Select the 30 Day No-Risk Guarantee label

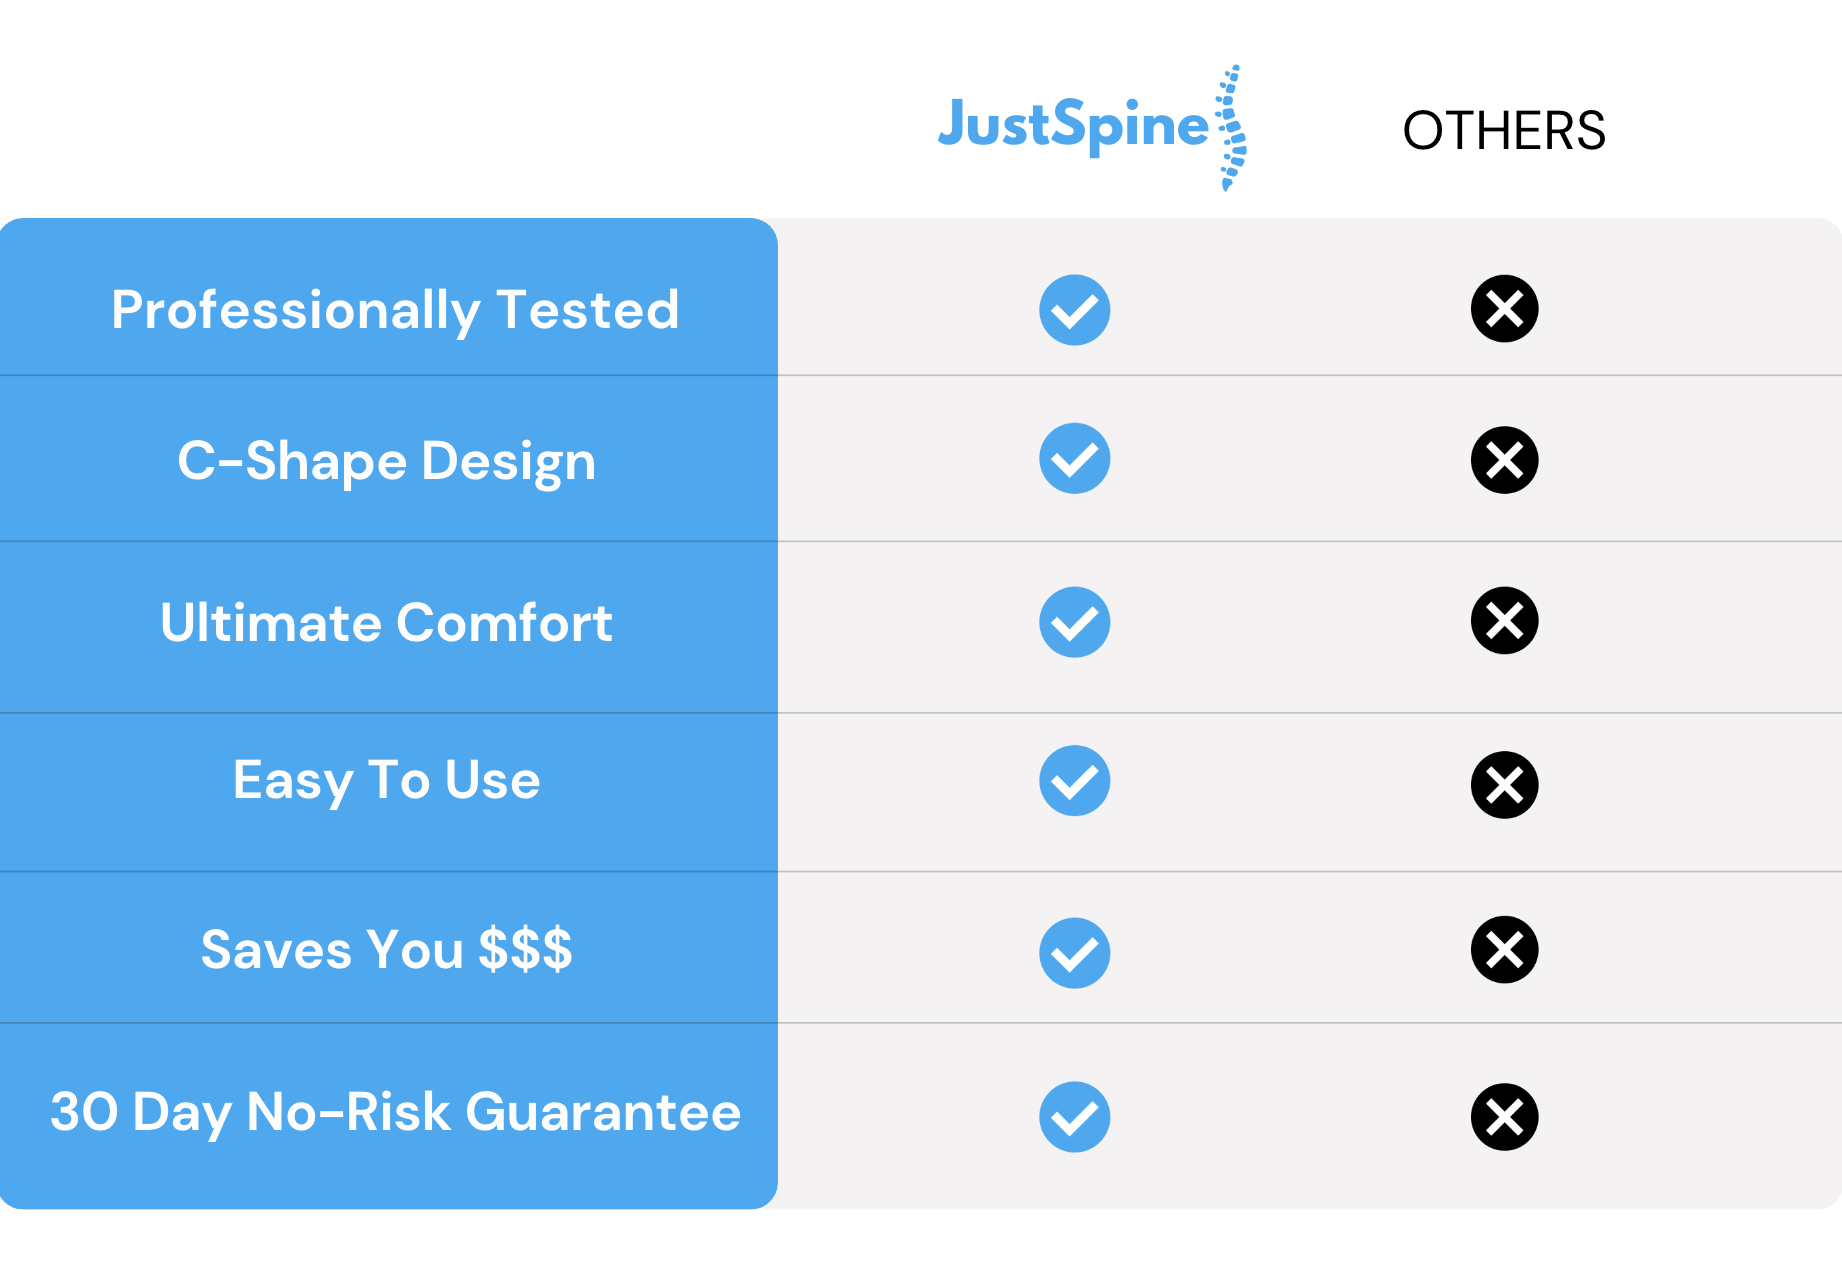(x=396, y=1112)
